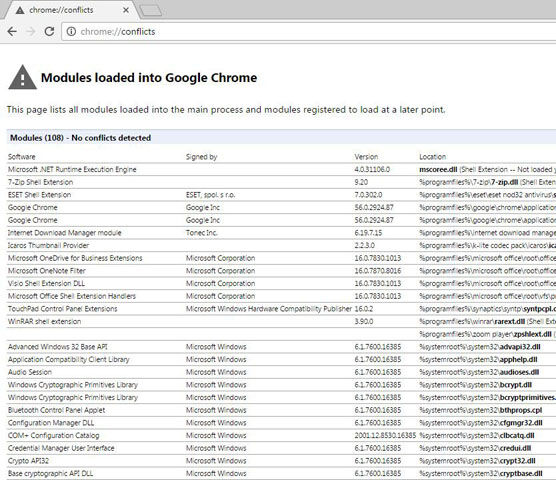The image size is (556, 480).
Task: Click 'Application Compatibility Client Library' entry
Action: point(69,359)
